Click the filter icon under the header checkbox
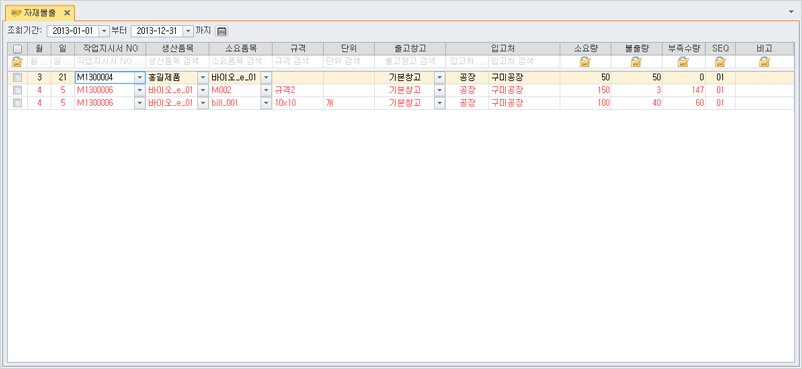Screen dimensions: 802x369 [17, 62]
